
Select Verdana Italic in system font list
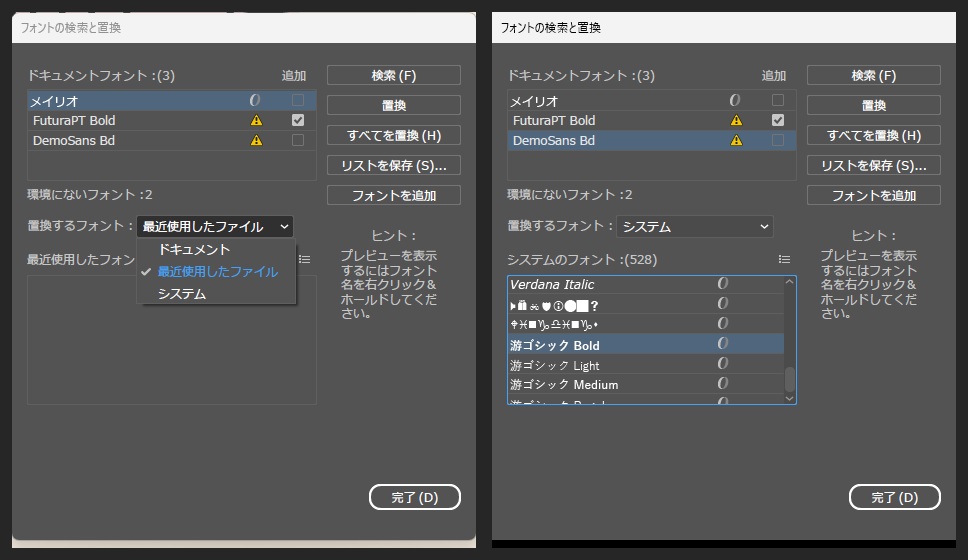[646, 284]
